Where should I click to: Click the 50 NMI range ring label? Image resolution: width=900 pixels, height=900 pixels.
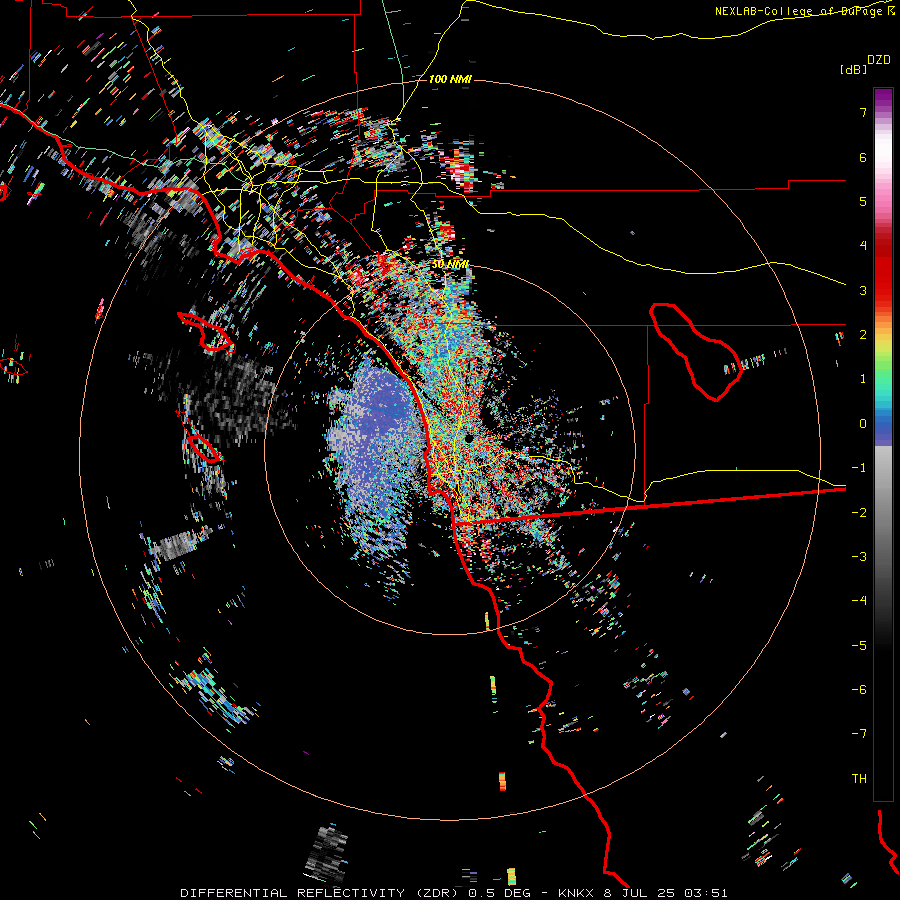[x=450, y=265]
